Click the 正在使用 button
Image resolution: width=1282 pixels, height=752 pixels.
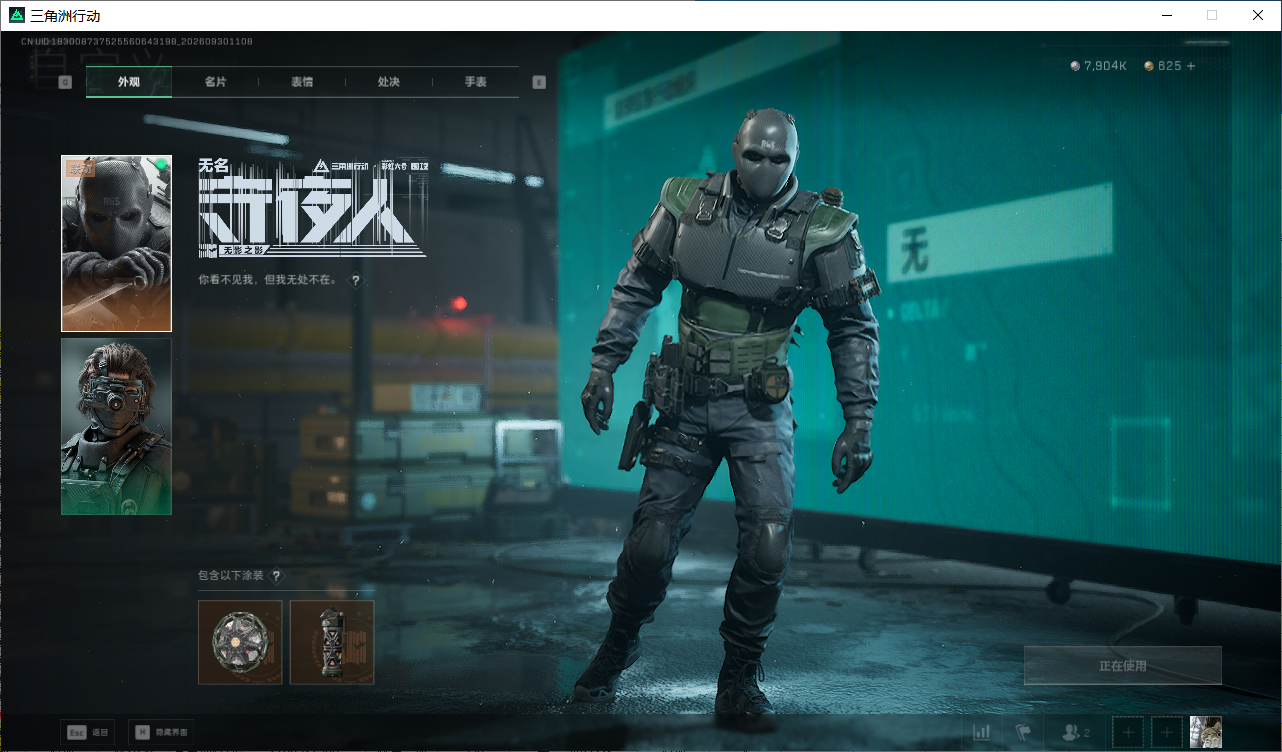[1123, 666]
